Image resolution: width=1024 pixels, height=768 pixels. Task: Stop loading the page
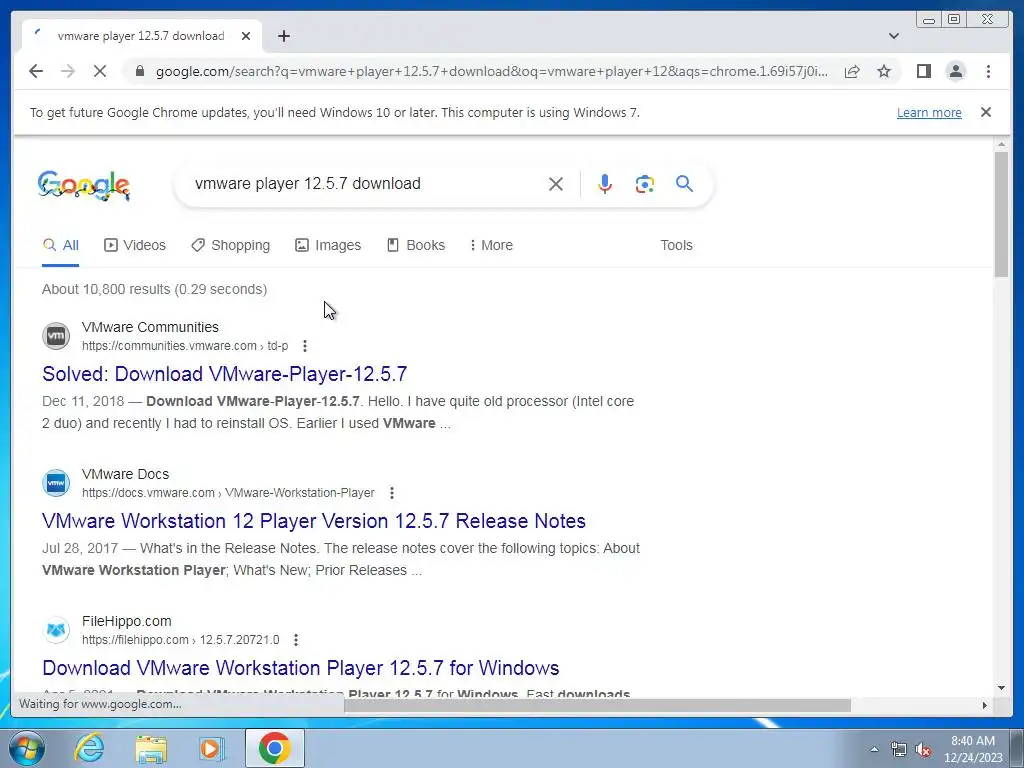(x=99, y=71)
